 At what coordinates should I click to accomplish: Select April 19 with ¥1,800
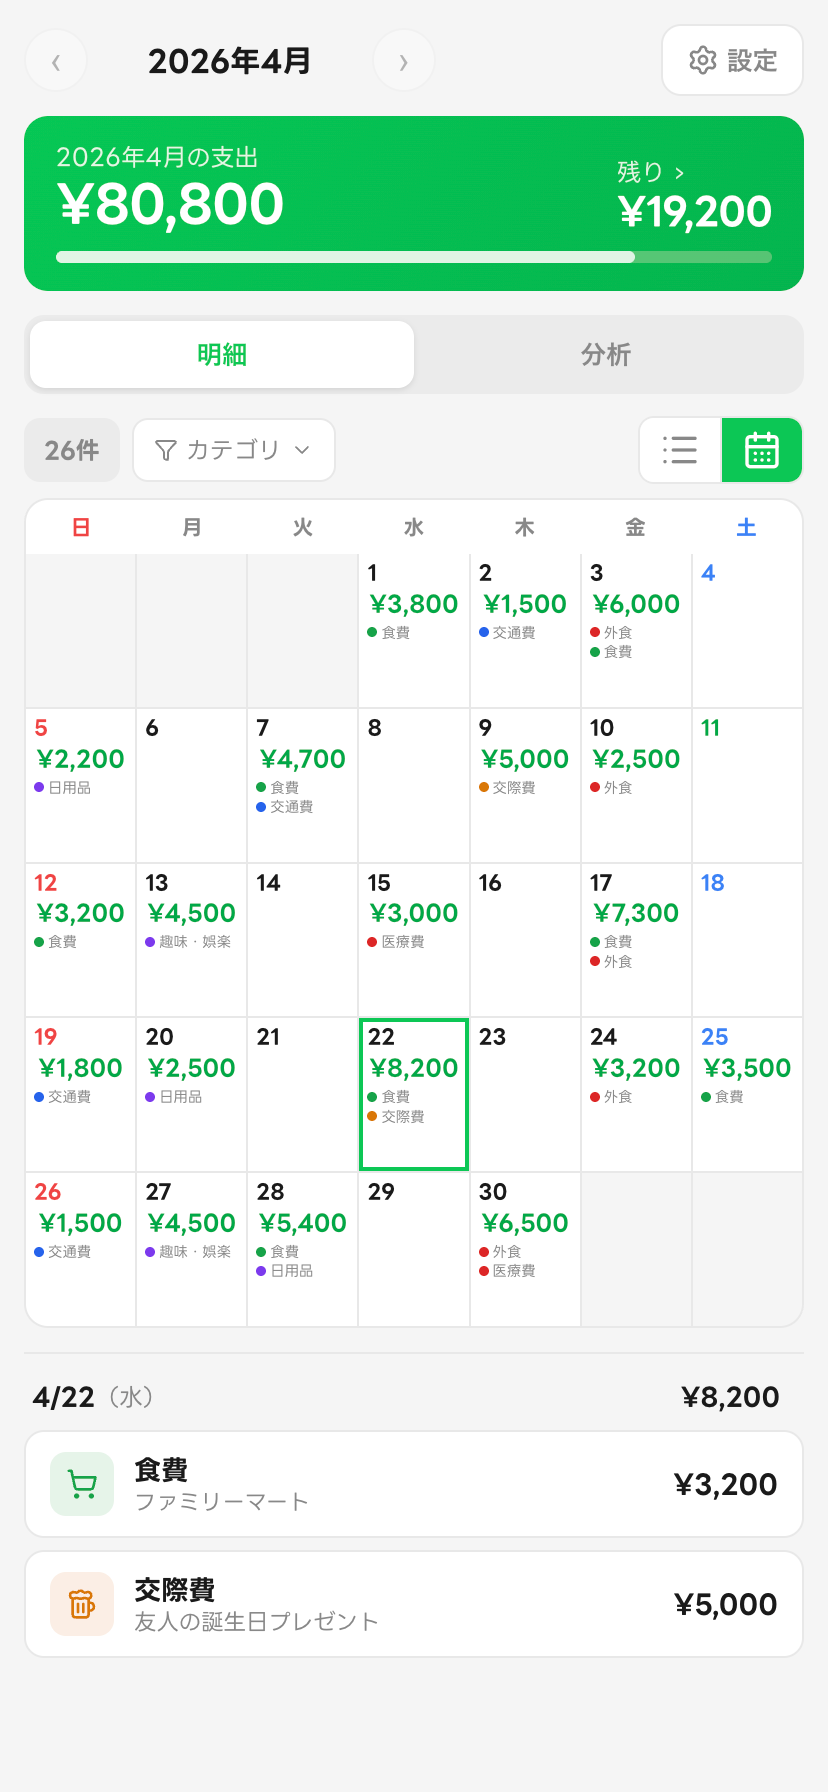pyautogui.click(x=81, y=1095)
